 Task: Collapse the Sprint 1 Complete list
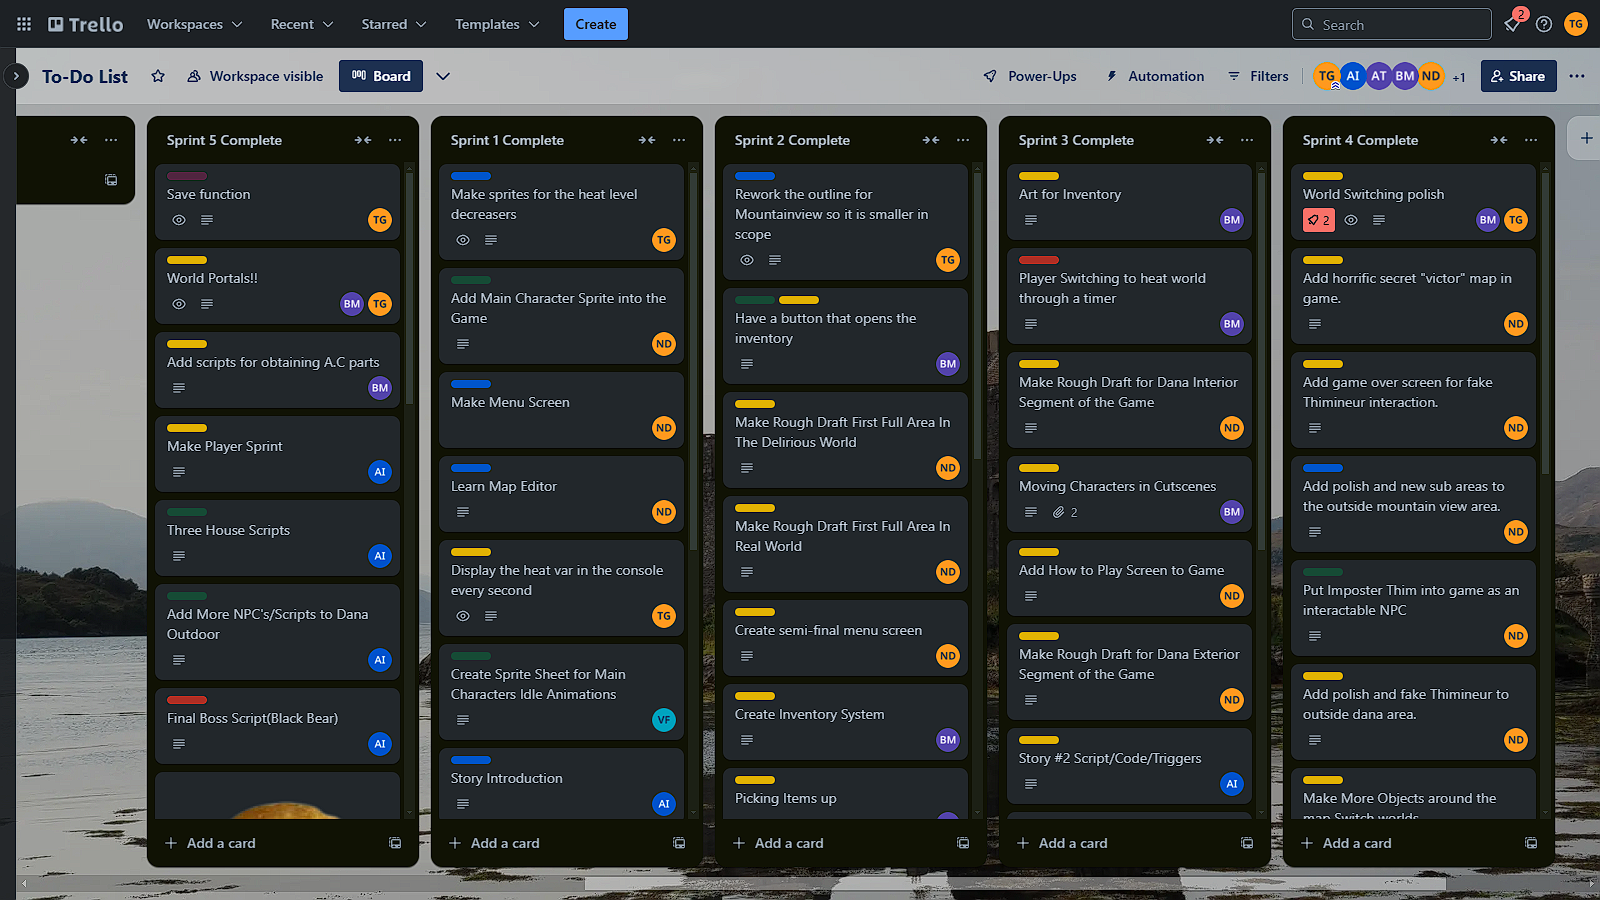[x=647, y=140]
